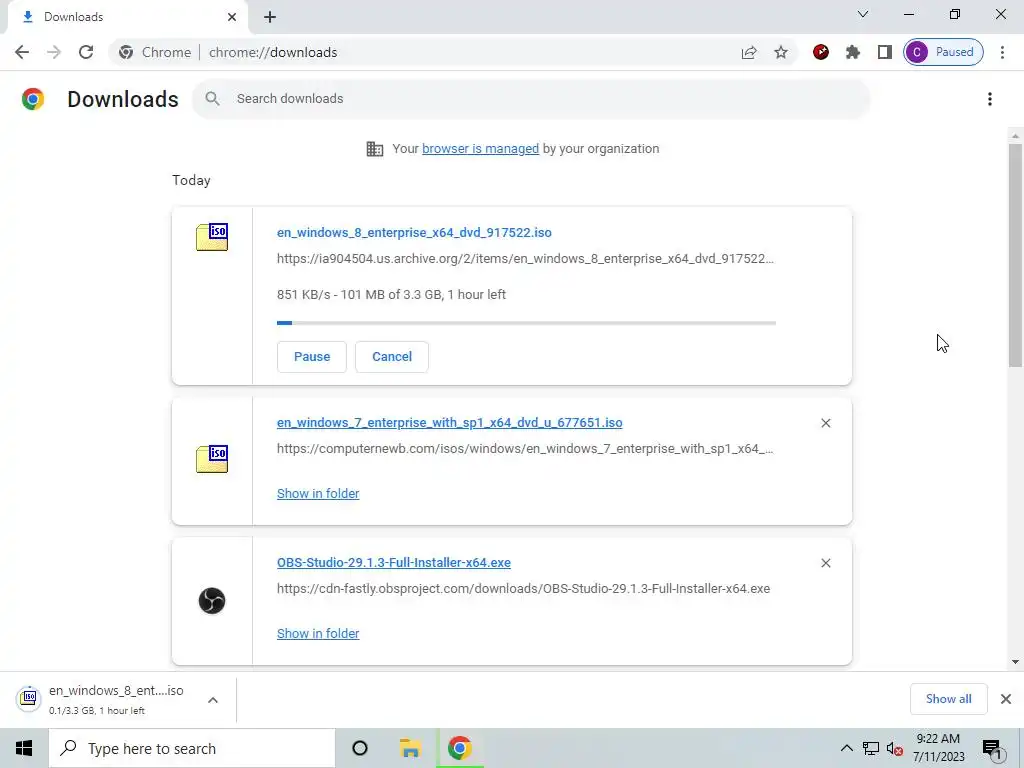Pause the Windows 8 ISO download
1024x768 pixels.
click(x=312, y=357)
